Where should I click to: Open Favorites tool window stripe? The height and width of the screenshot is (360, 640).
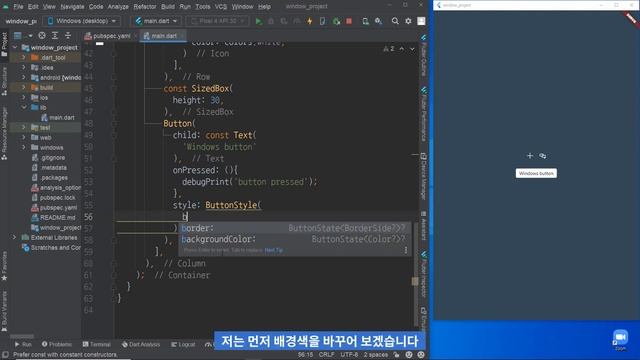pyautogui.click(x=4, y=266)
